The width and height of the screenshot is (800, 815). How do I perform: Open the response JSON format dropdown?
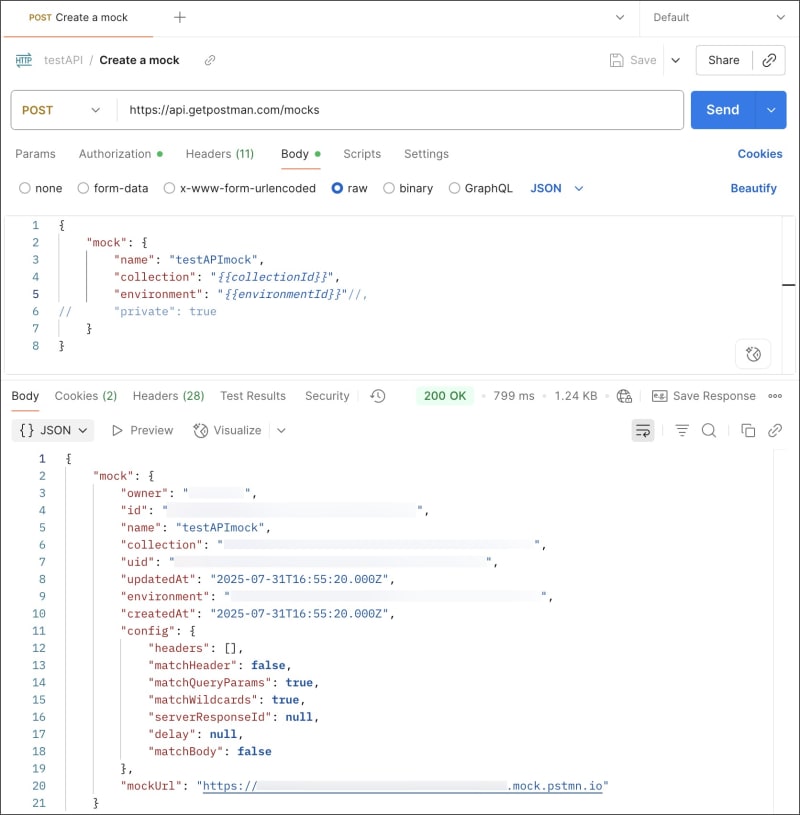[x=53, y=430]
